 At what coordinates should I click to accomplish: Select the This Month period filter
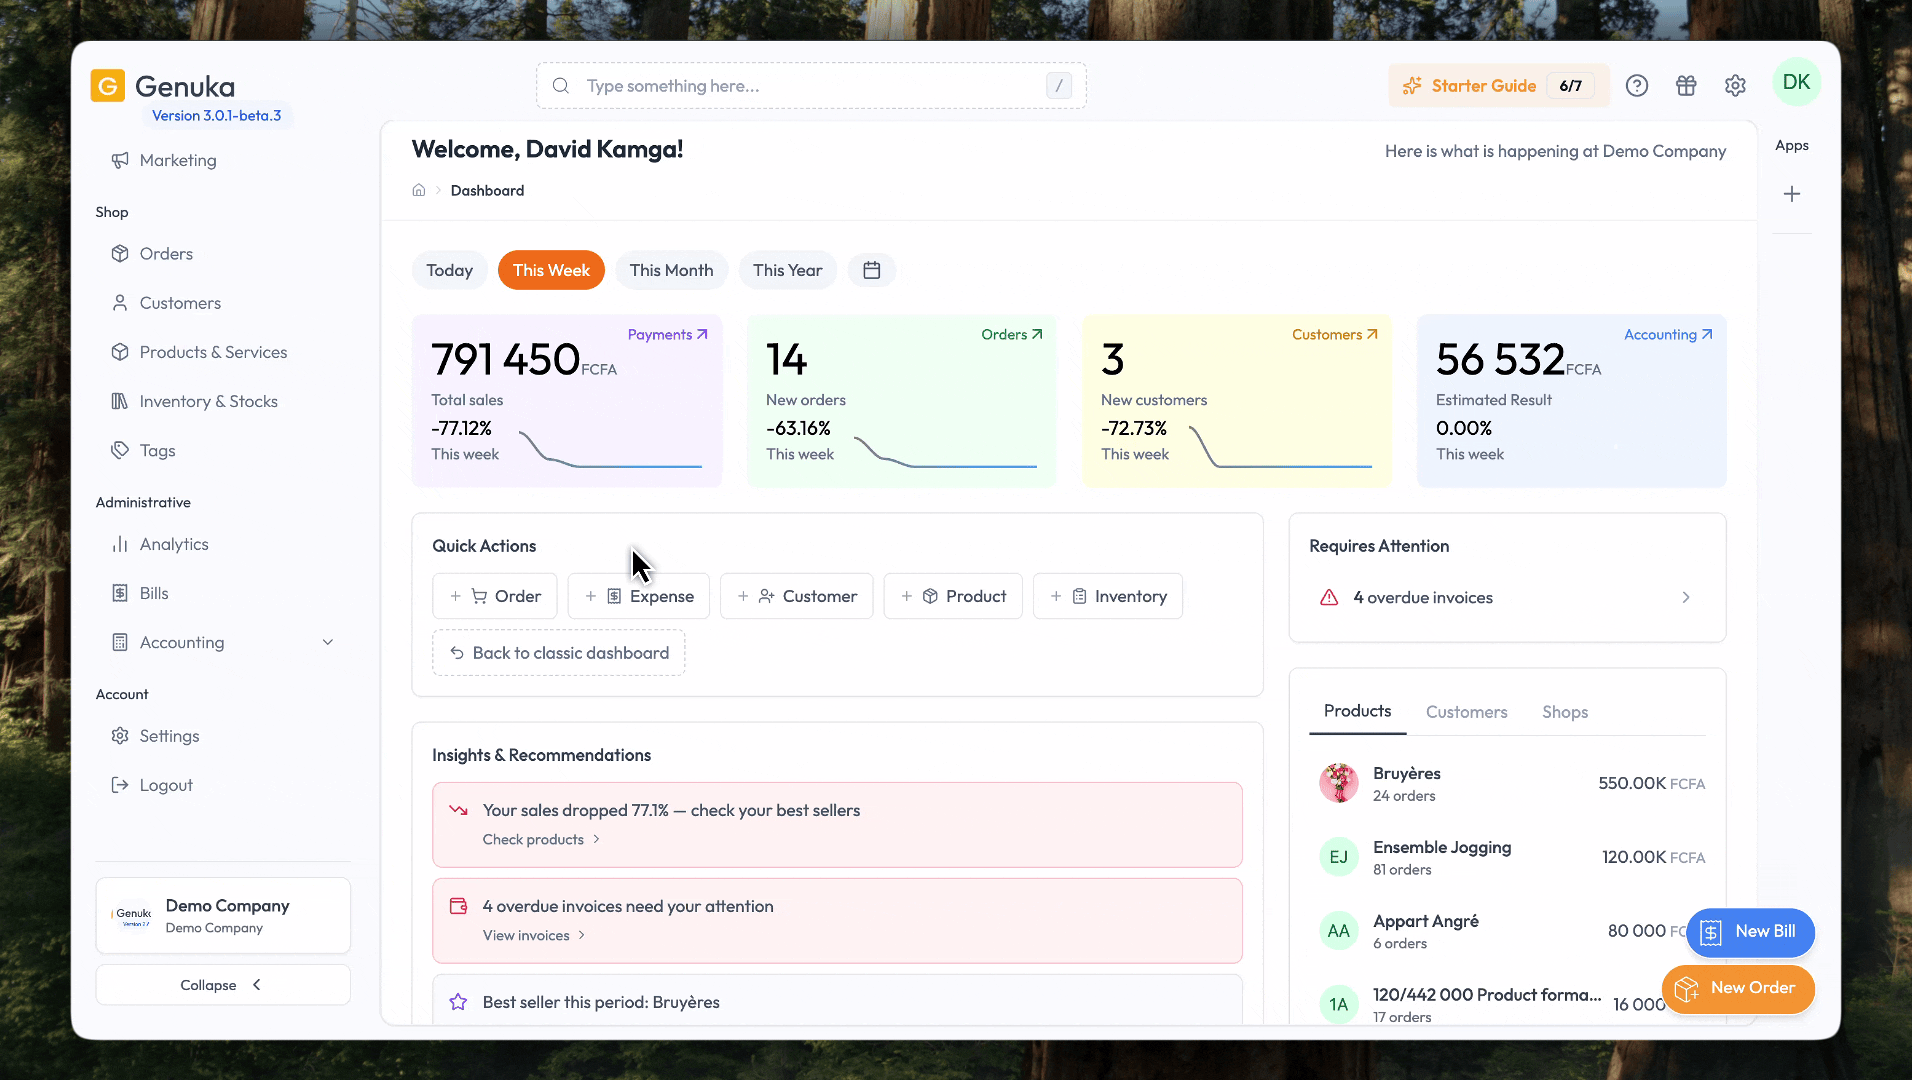[x=671, y=270]
